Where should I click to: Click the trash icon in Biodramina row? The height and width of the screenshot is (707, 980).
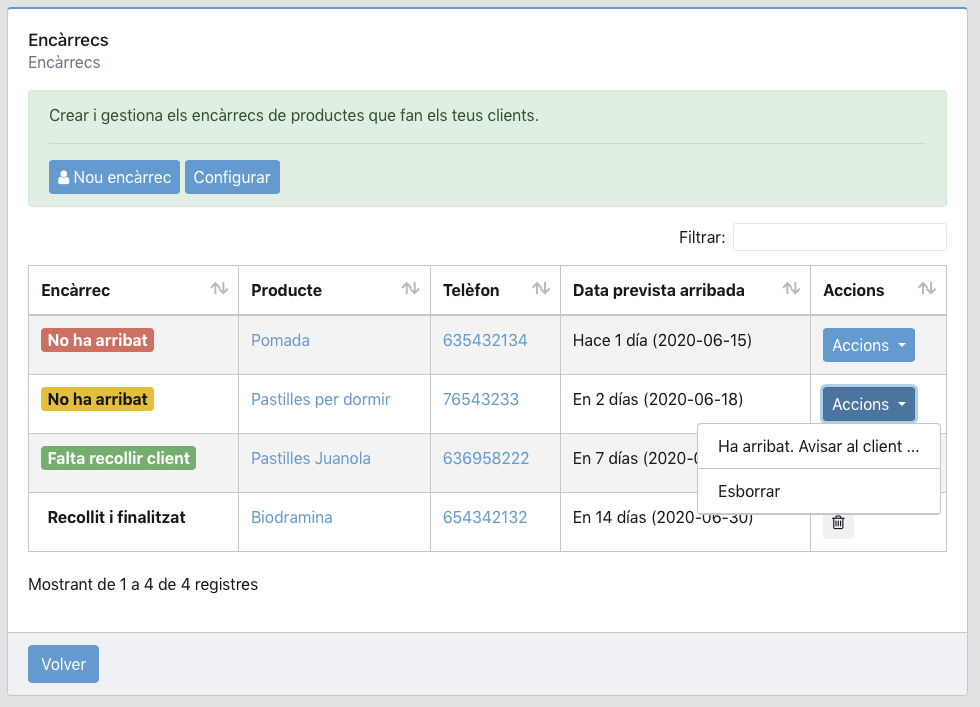[x=838, y=522]
